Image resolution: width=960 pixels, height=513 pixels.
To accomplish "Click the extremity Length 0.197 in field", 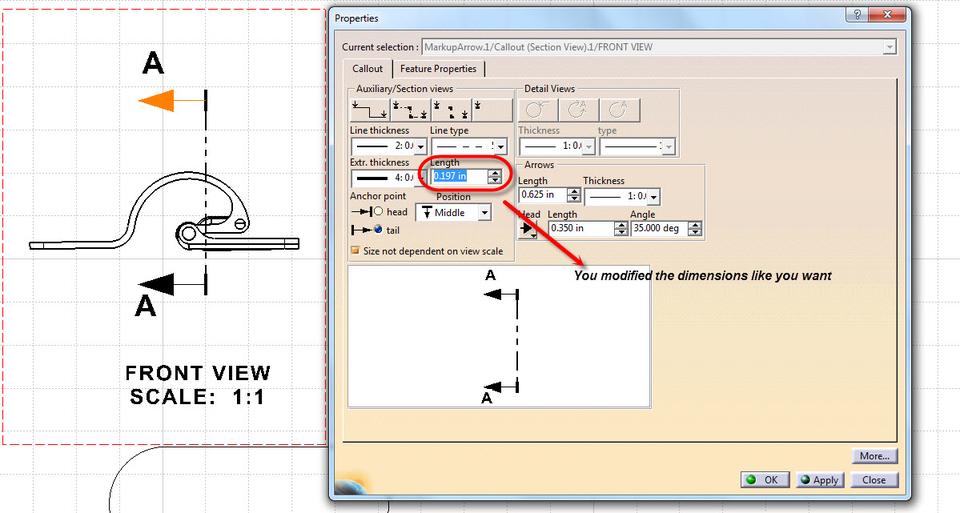I will pyautogui.click(x=460, y=176).
